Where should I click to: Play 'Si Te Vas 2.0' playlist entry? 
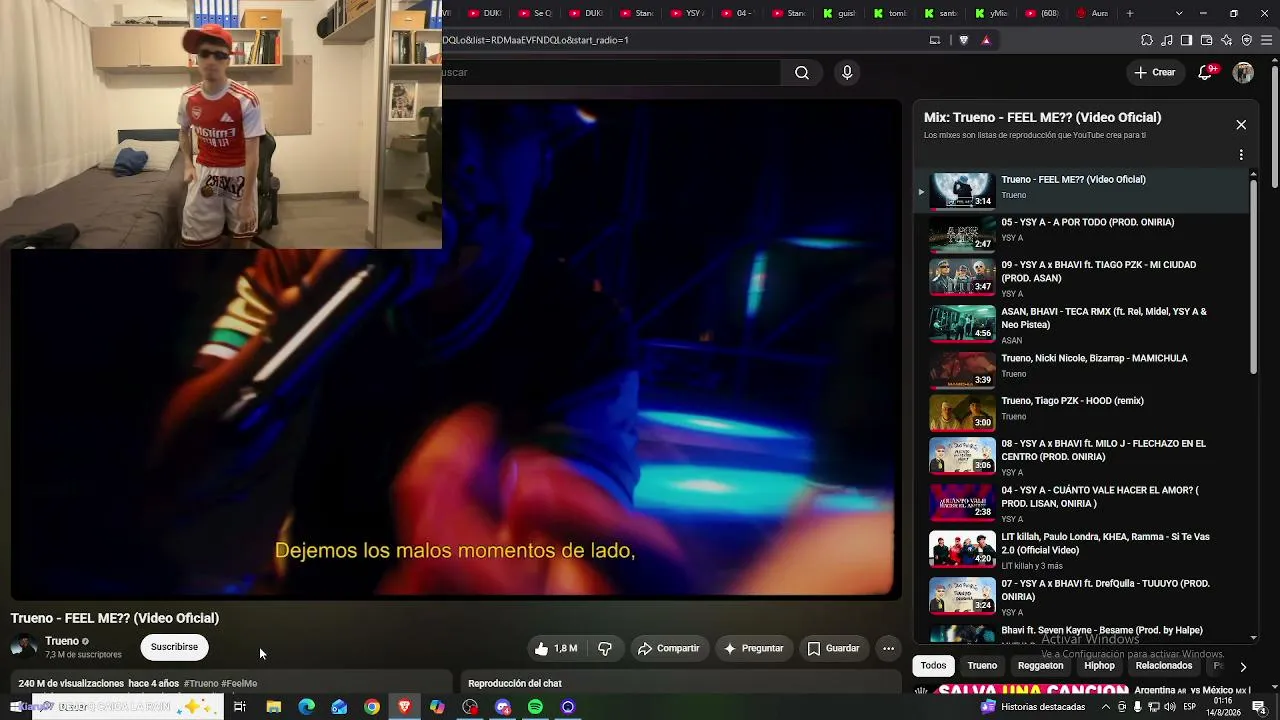click(x=1083, y=550)
